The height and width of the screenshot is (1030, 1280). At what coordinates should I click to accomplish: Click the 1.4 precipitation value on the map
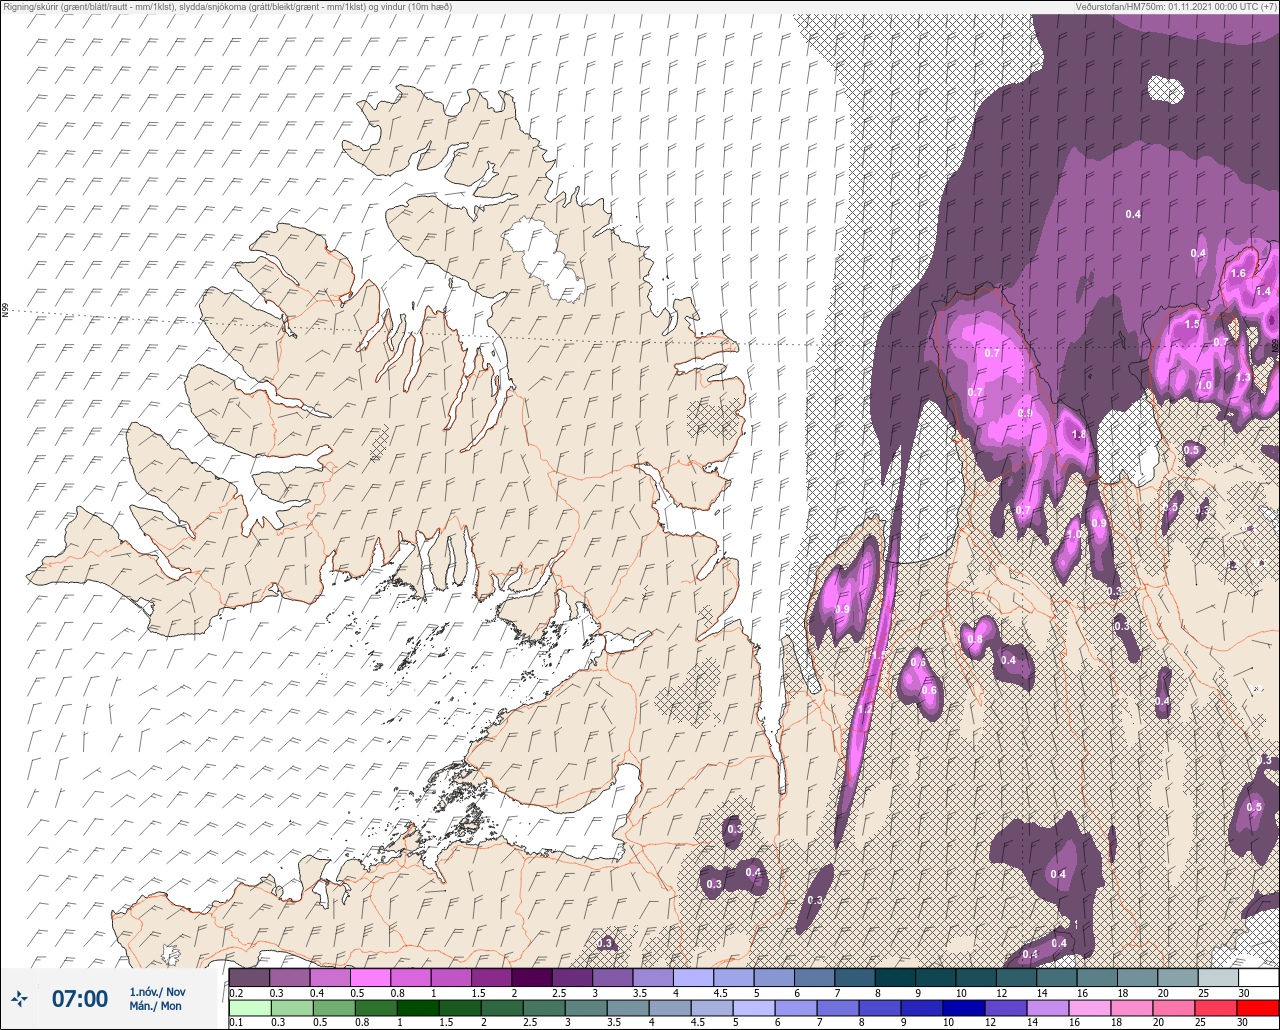point(1262,291)
